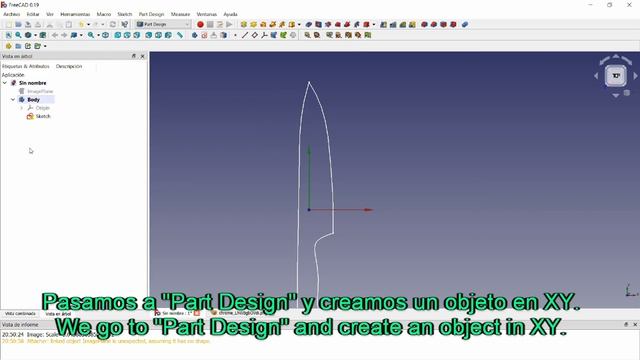The height and width of the screenshot is (360, 640).
Task: Collapse the Body tree node
Action: [x=13, y=100]
